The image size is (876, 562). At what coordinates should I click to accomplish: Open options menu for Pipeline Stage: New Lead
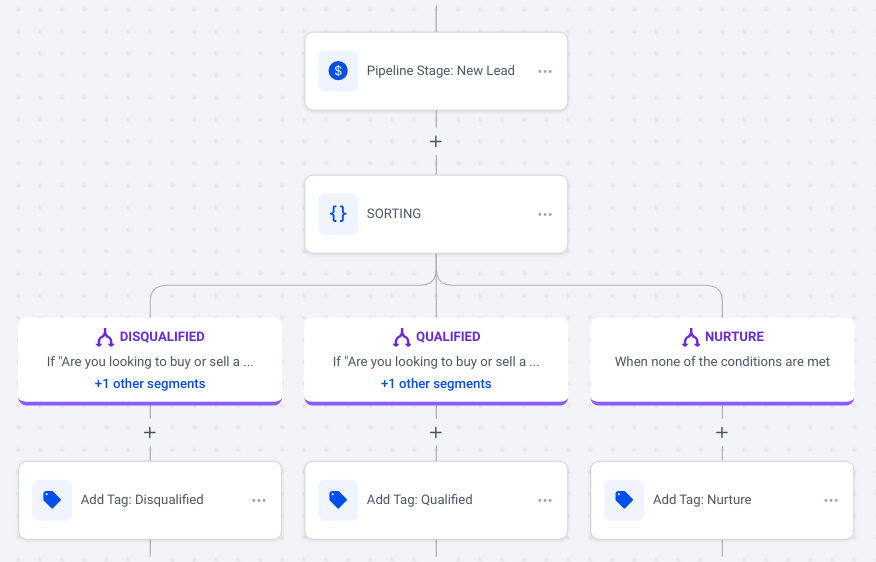[x=545, y=71]
